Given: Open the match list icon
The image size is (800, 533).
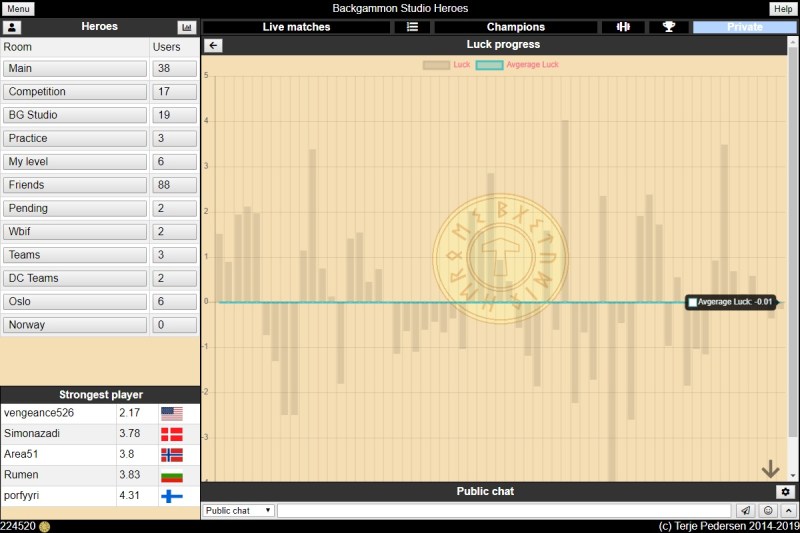Looking at the screenshot, I should click(412, 27).
